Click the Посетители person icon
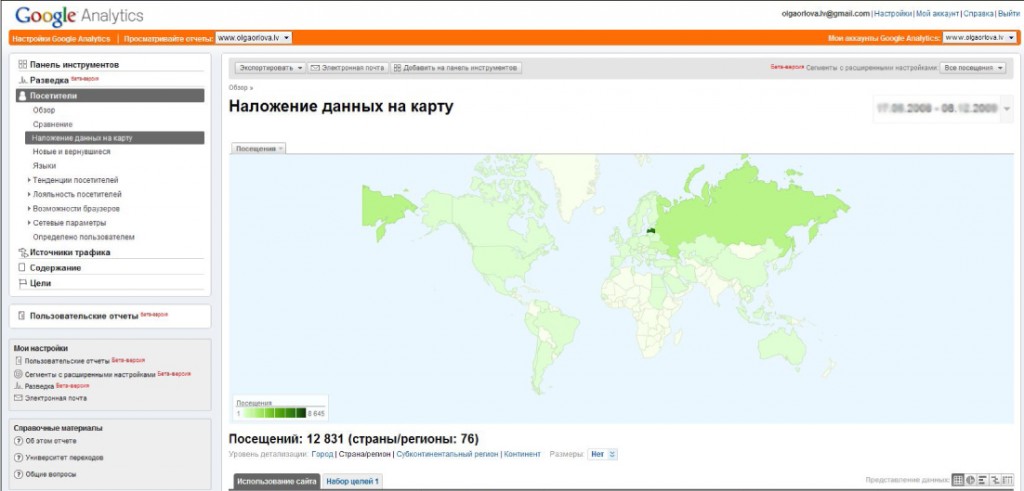Screen dimensions: 1024x491 [23, 96]
